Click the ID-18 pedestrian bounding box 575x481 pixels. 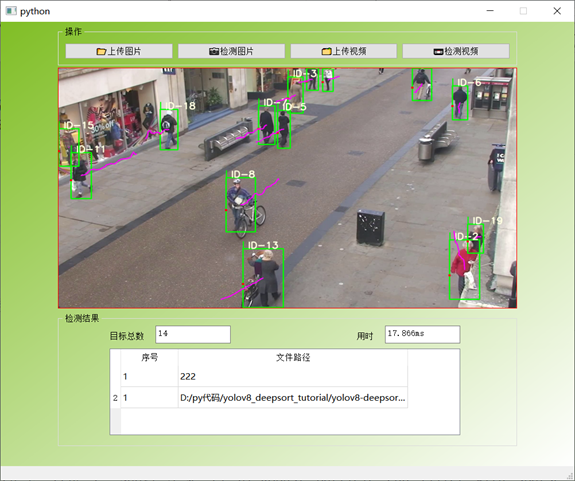tap(169, 129)
